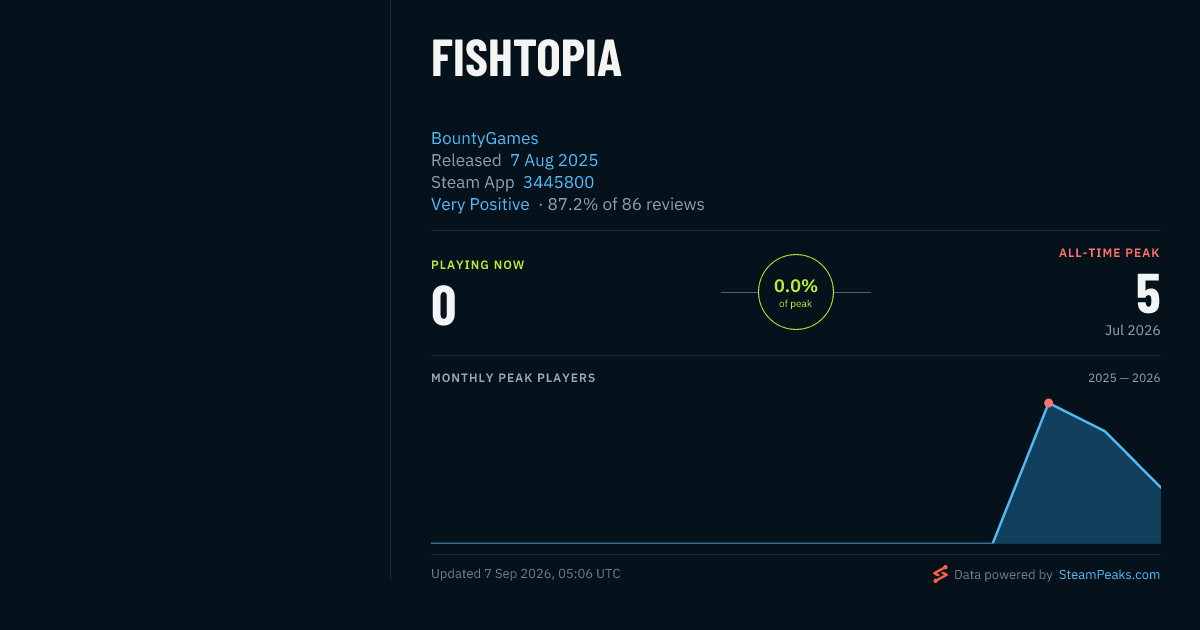Click the SteamPeaks logo icon
This screenshot has width=1200, height=630.
click(x=940, y=574)
